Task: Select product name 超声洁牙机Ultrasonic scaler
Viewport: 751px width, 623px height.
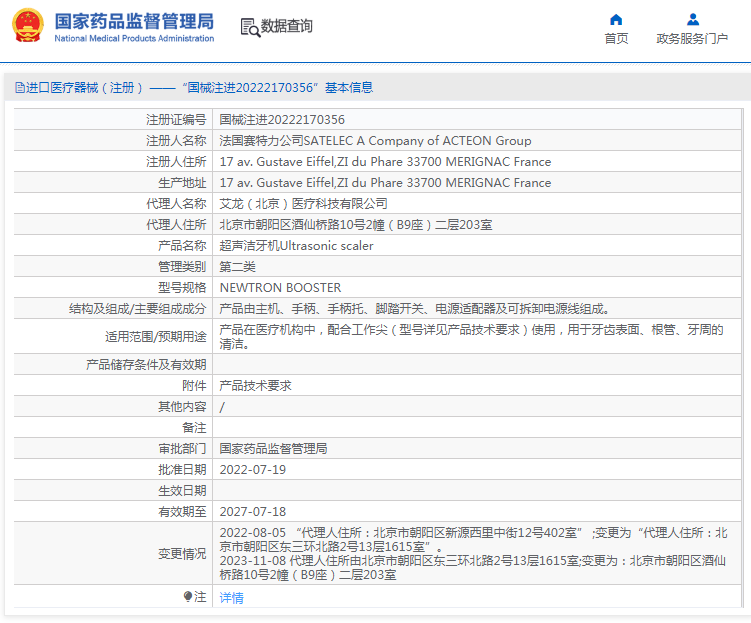Action: (296, 246)
